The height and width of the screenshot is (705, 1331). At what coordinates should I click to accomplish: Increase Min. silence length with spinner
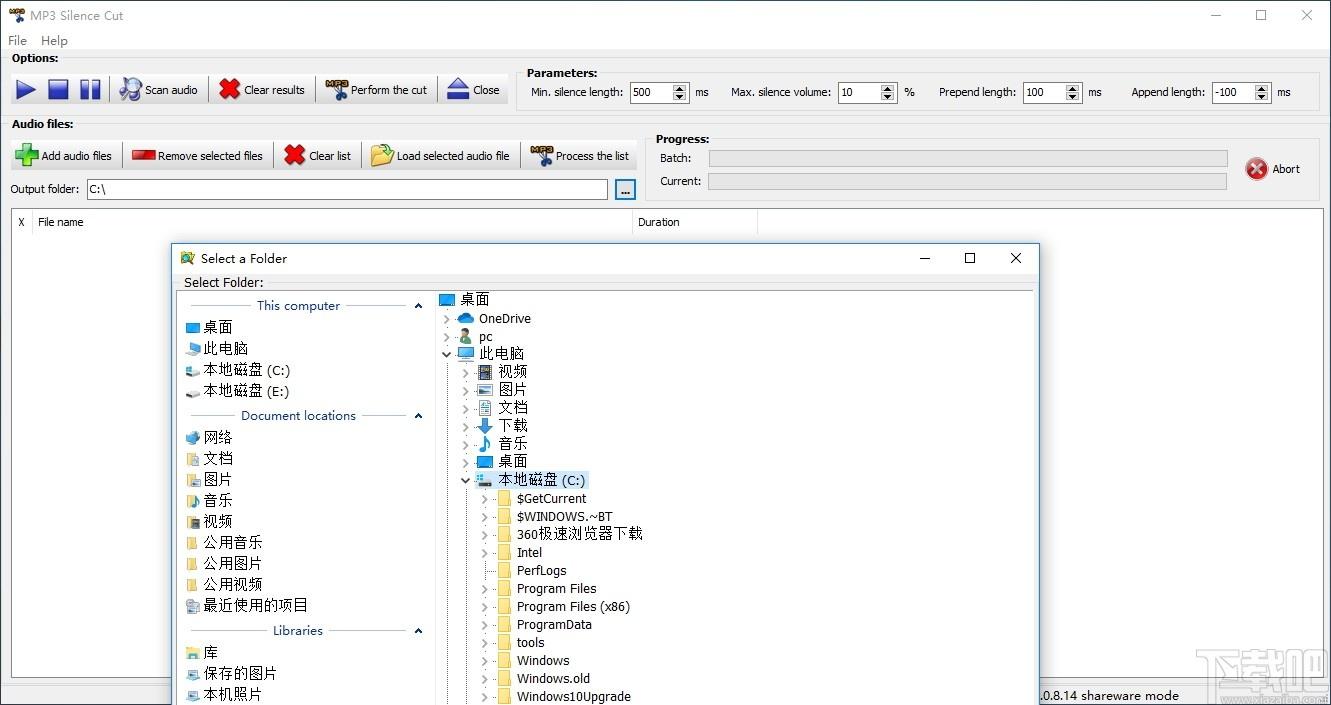click(x=680, y=87)
